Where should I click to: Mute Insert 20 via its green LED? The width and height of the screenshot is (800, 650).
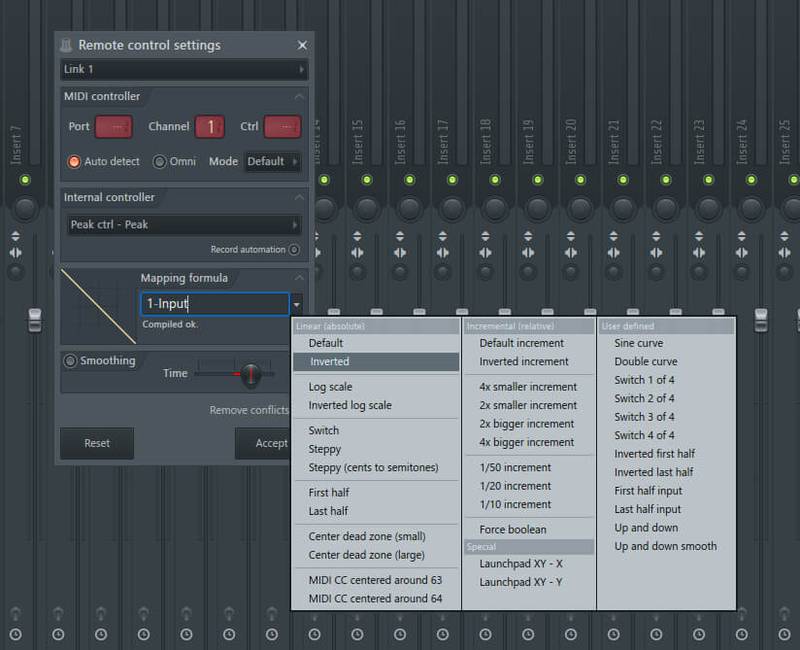(x=581, y=180)
